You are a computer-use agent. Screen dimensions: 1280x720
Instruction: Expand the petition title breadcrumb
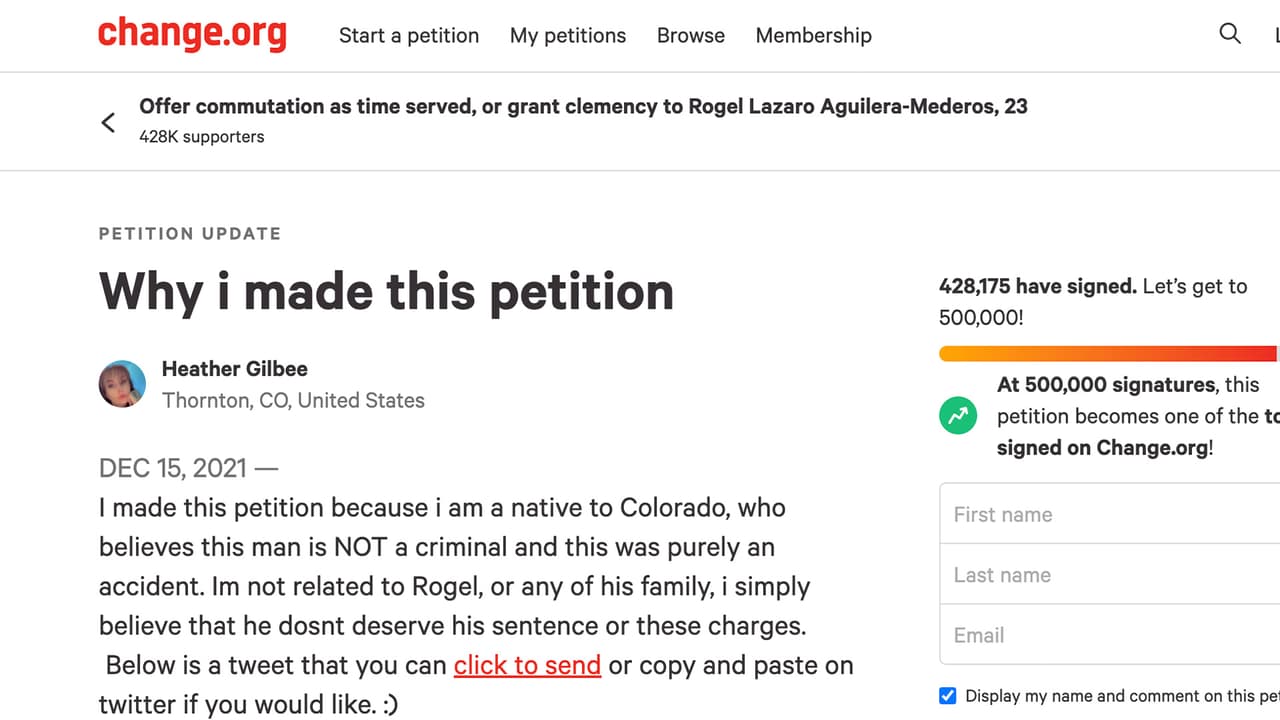pos(583,106)
